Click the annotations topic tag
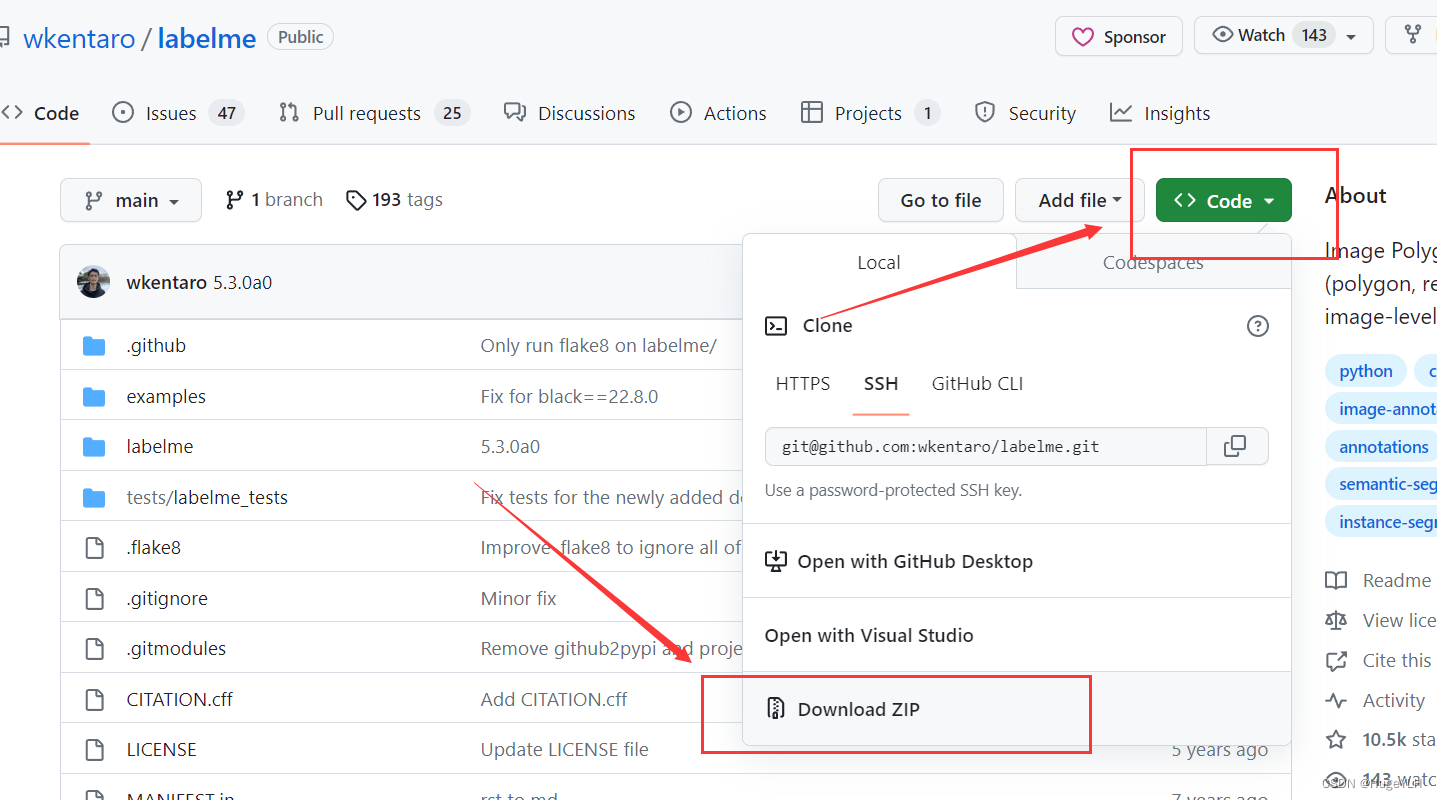This screenshot has width=1437, height=800. (1381, 447)
